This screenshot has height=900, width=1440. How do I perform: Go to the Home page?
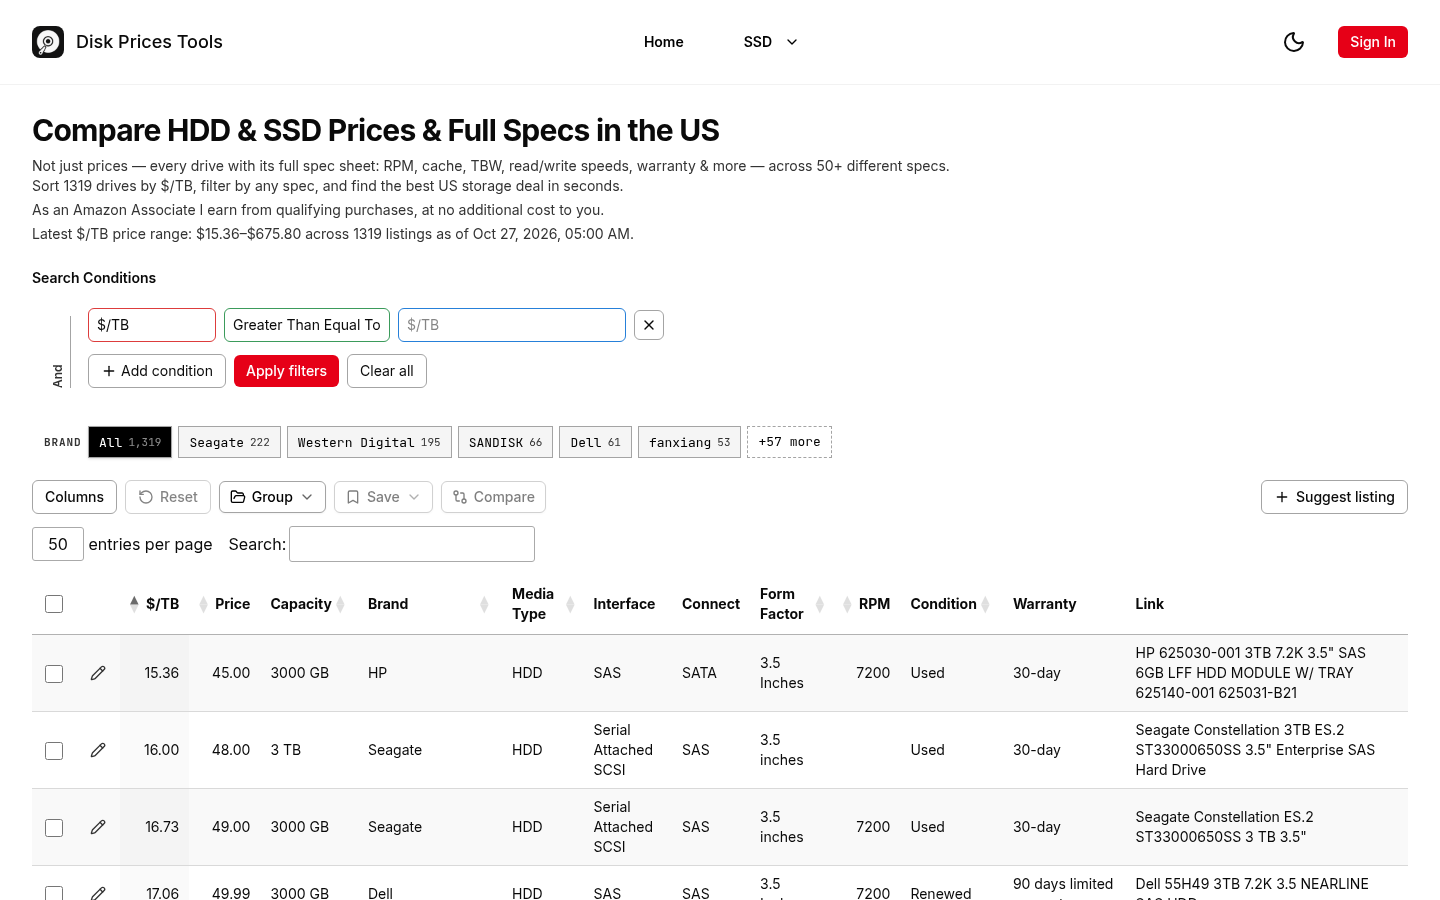[664, 42]
